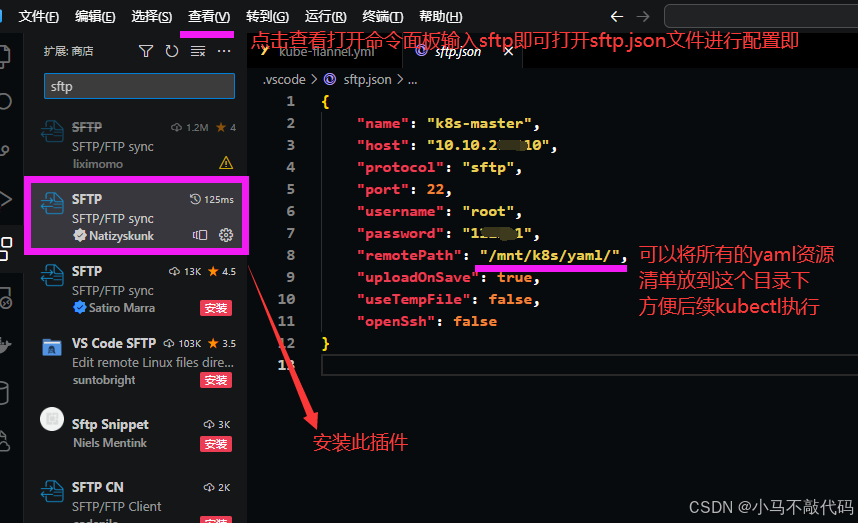Open Source Control in activity bar

pos(5,149)
